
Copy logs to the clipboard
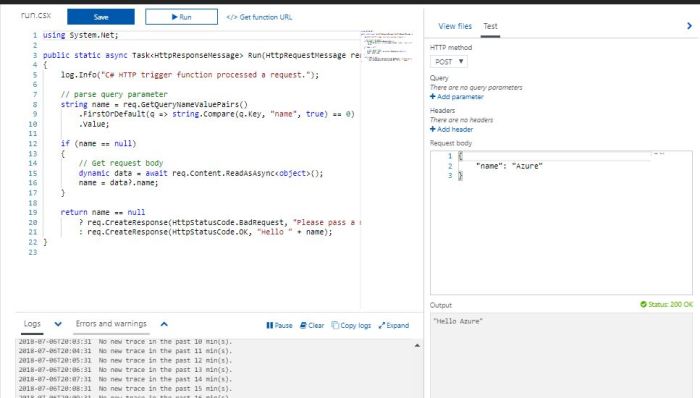tap(351, 325)
